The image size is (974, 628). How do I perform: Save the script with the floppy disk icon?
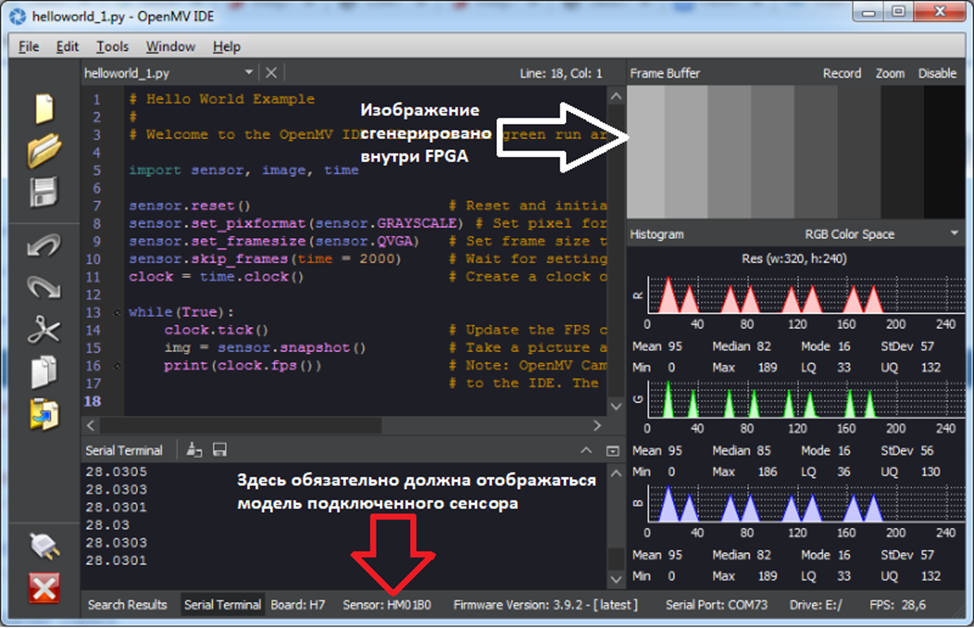(43, 192)
